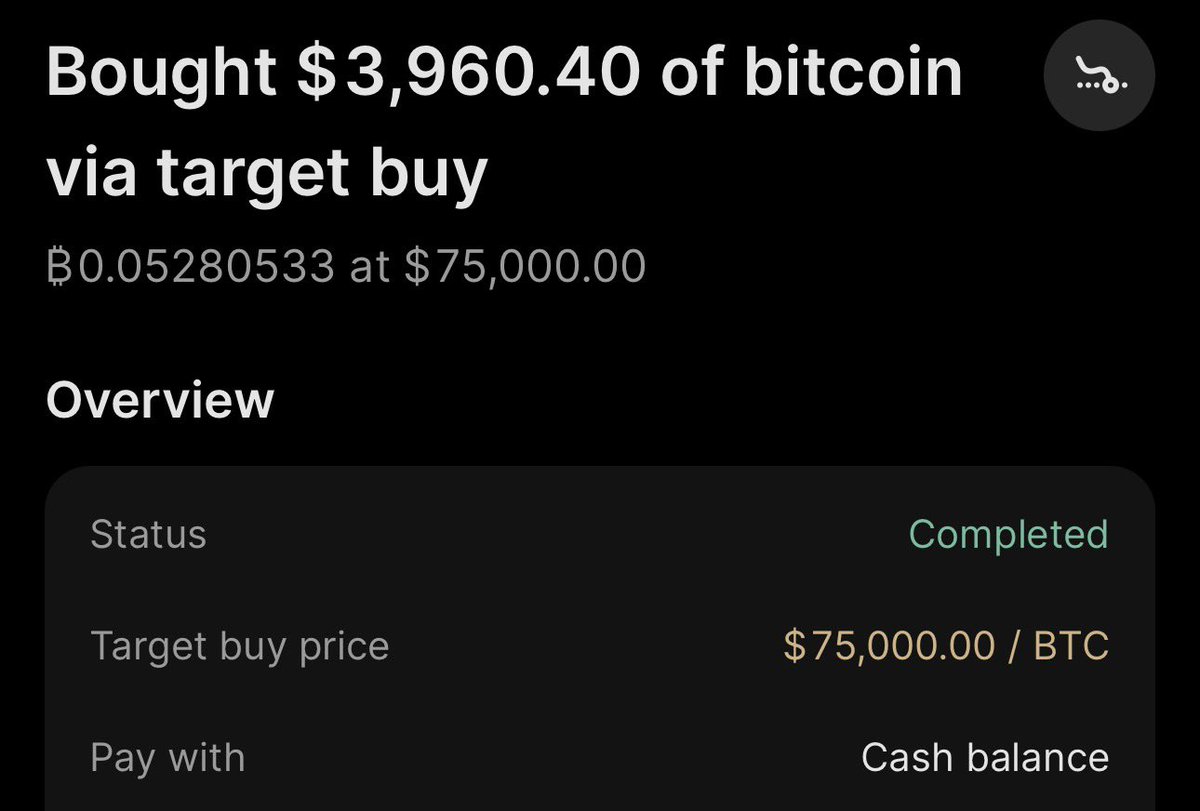The height and width of the screenshot is (811, 1200).
Task: Click the "at" word in the subtitle
Action: (369, 268)
